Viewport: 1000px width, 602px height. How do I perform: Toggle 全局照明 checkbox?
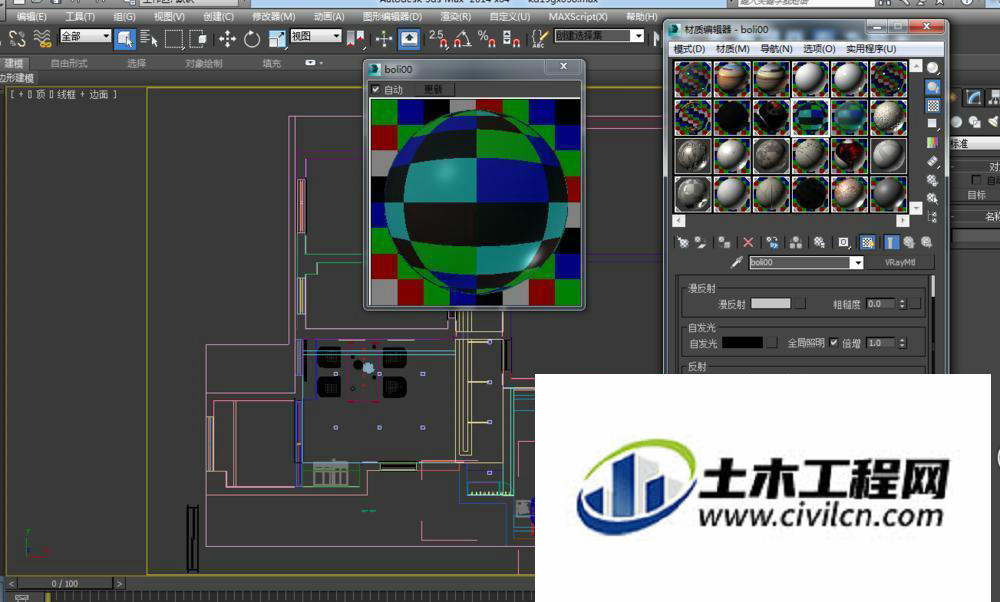834,342
